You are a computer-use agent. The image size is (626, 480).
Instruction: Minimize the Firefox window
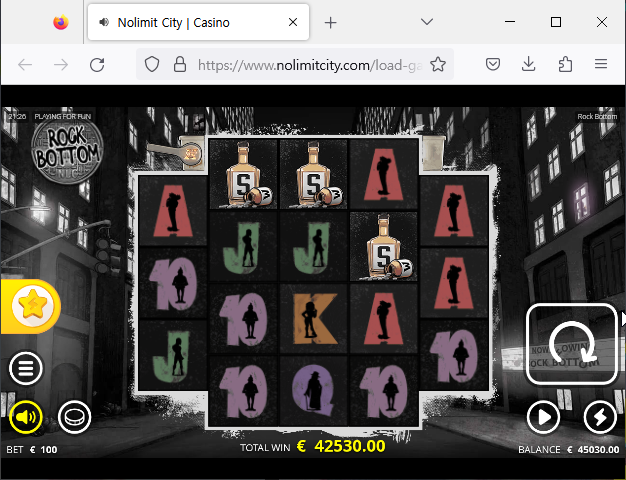pyautogui.click(x=510, y=22)
